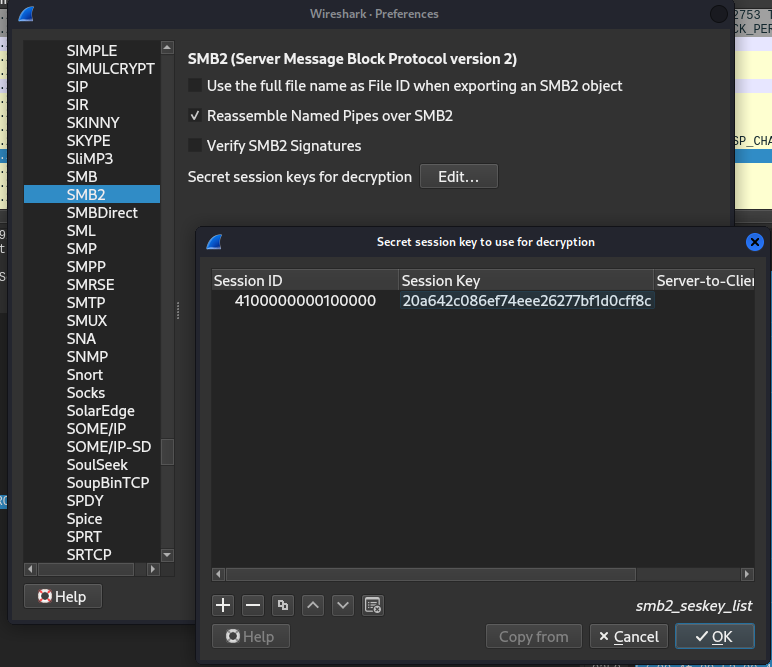Open Help in the session key dialog
772x667 pixels.
point(251,636)
